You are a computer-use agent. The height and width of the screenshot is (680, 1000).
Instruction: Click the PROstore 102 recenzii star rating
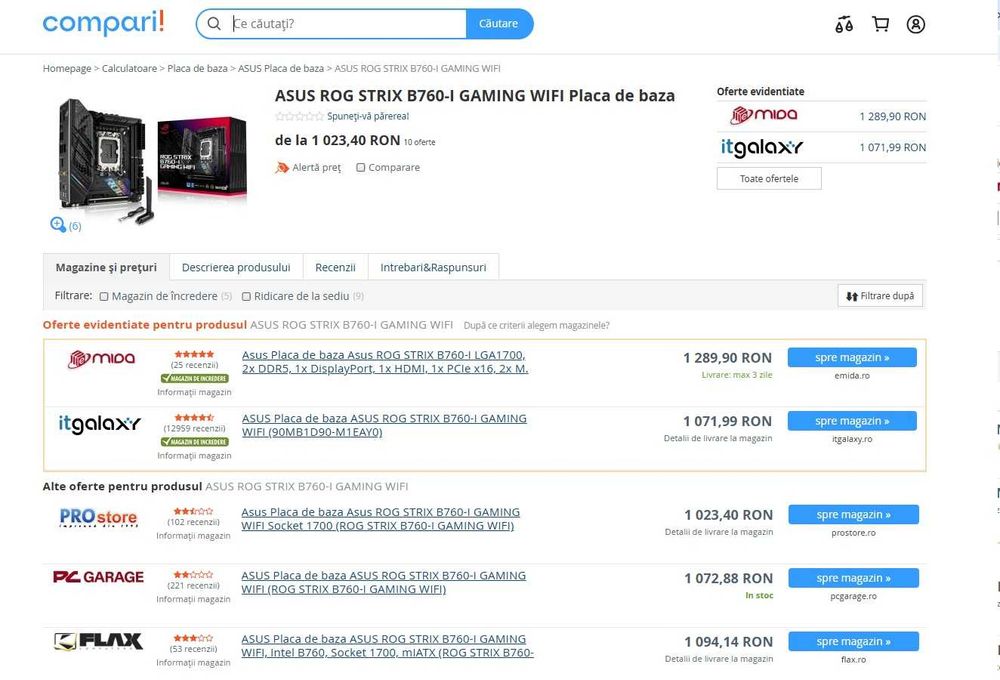pyautogui.click(x=193, y=511)
